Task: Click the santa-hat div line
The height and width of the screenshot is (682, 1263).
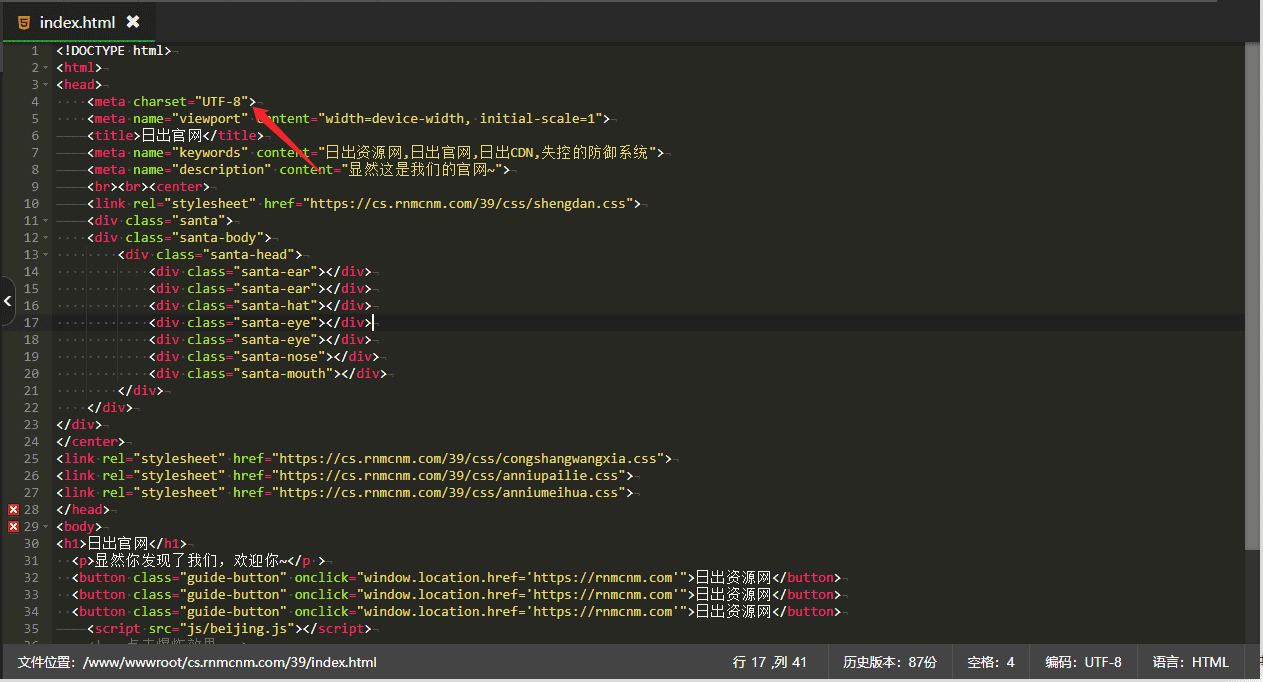Action: click(x=260, y=306)
